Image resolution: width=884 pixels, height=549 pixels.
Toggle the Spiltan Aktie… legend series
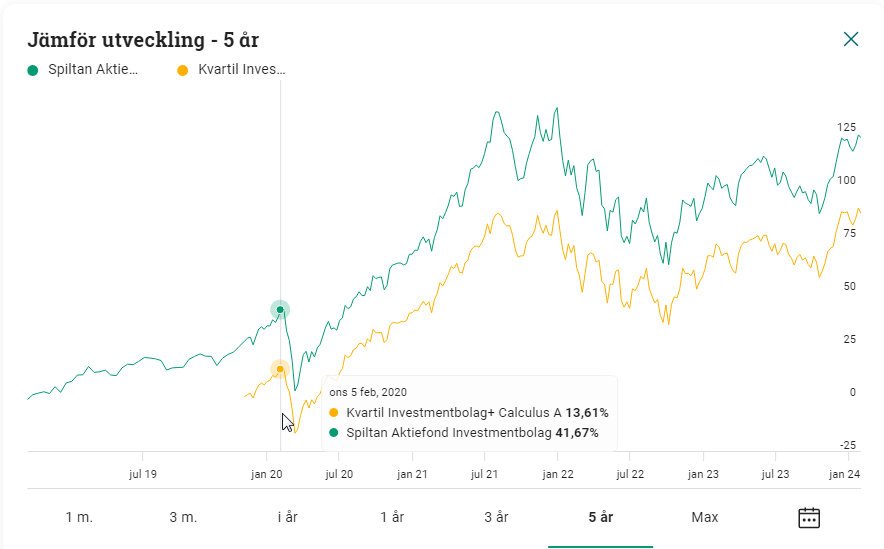coord(93,70)
